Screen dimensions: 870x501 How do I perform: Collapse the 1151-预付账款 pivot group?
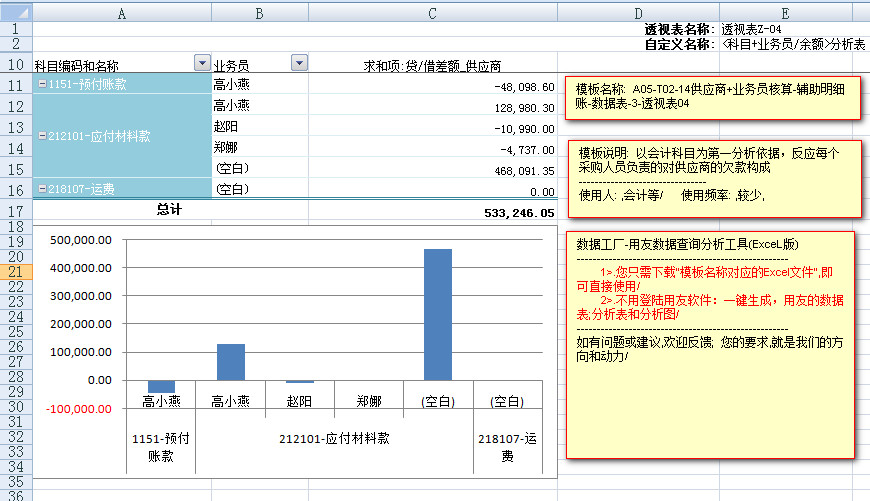tap(41, 85)
